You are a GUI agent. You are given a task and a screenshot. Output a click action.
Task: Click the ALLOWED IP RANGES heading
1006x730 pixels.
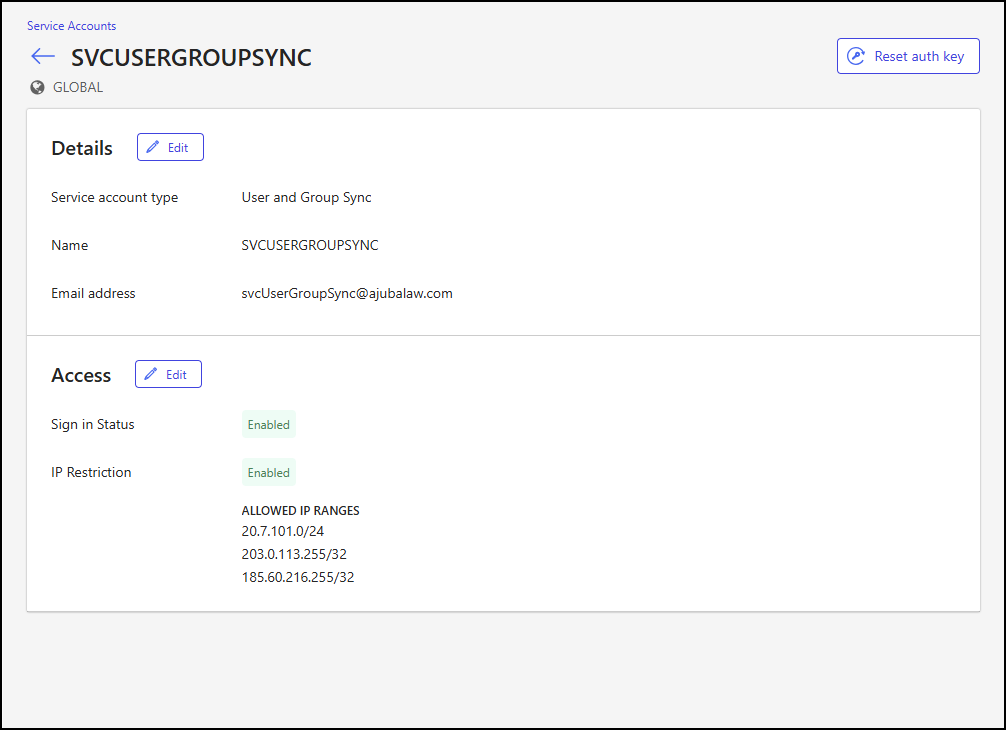[x=300, y=510]
